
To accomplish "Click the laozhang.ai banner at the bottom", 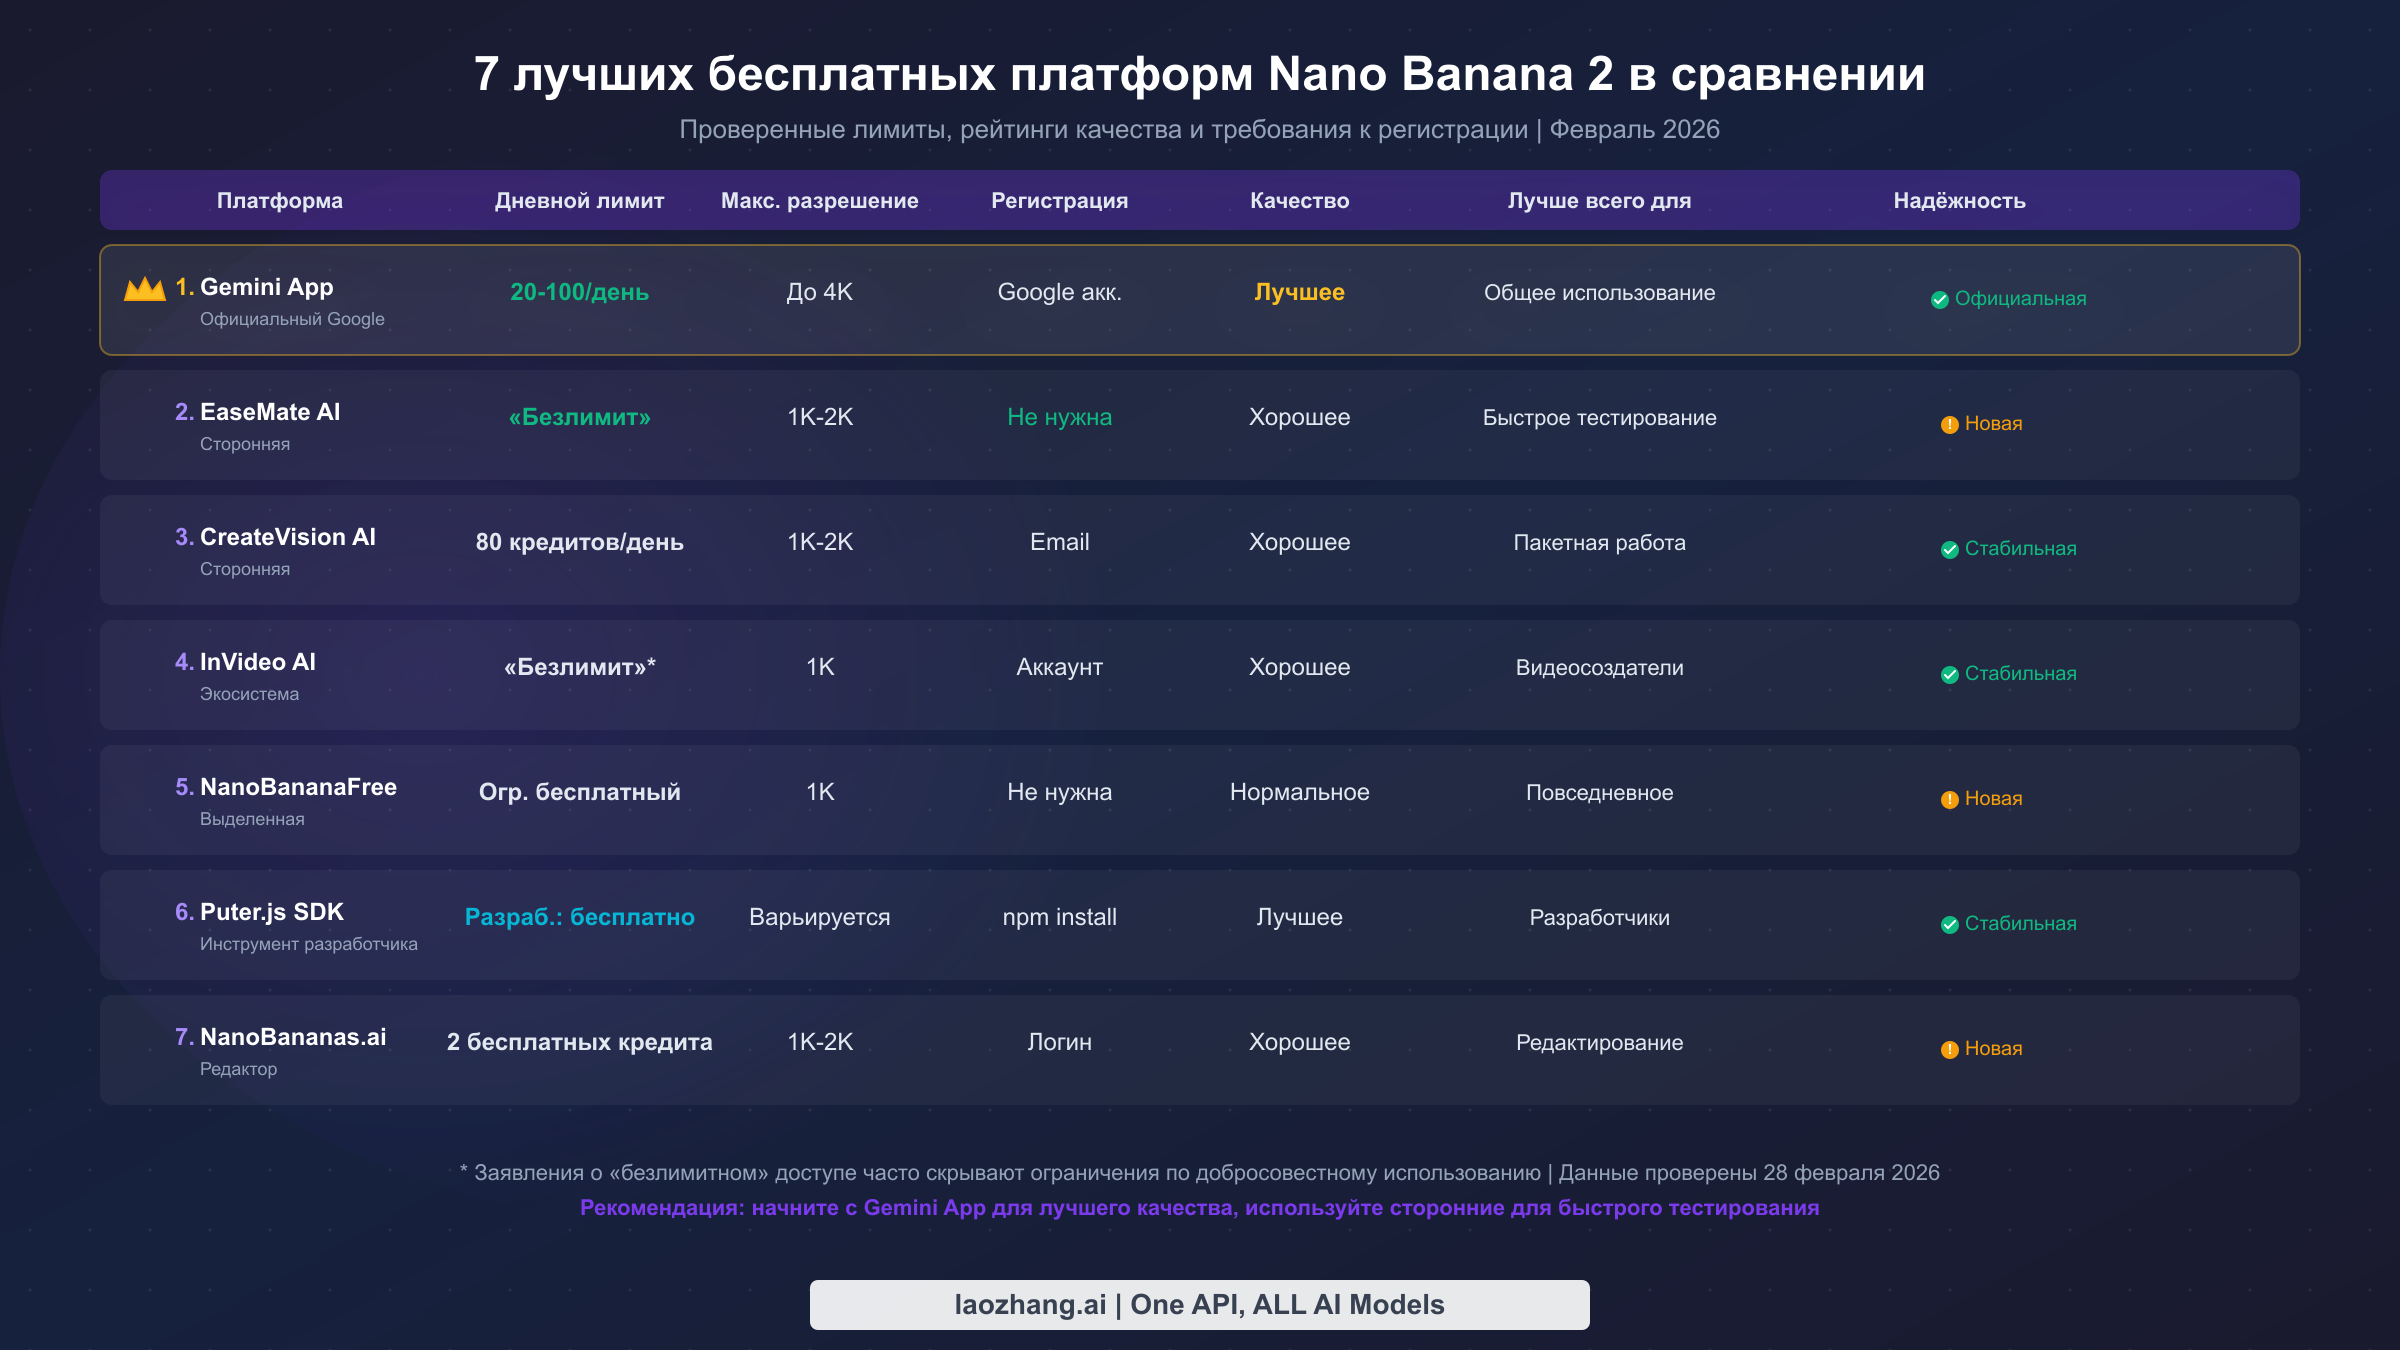I will coord(1199,1304).
